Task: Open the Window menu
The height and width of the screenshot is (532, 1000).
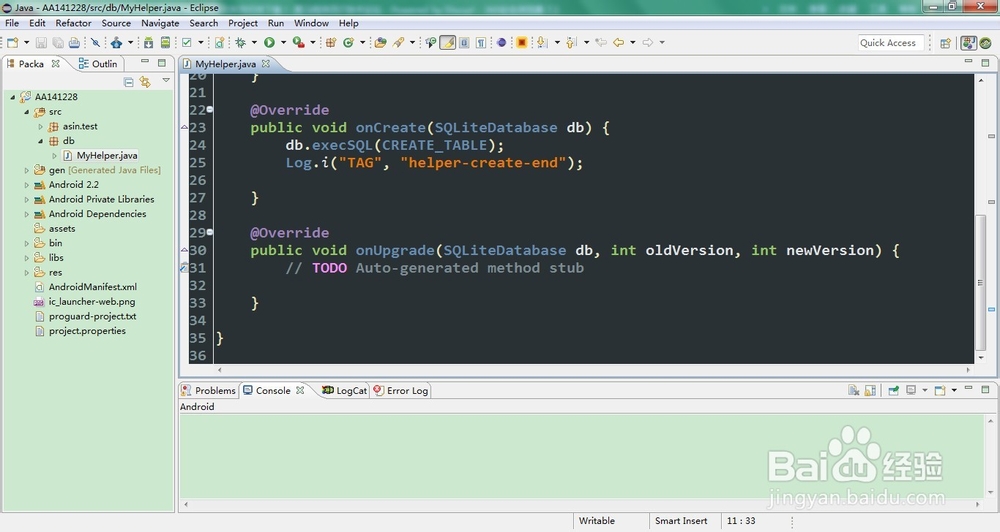Action: pos(311,23)
